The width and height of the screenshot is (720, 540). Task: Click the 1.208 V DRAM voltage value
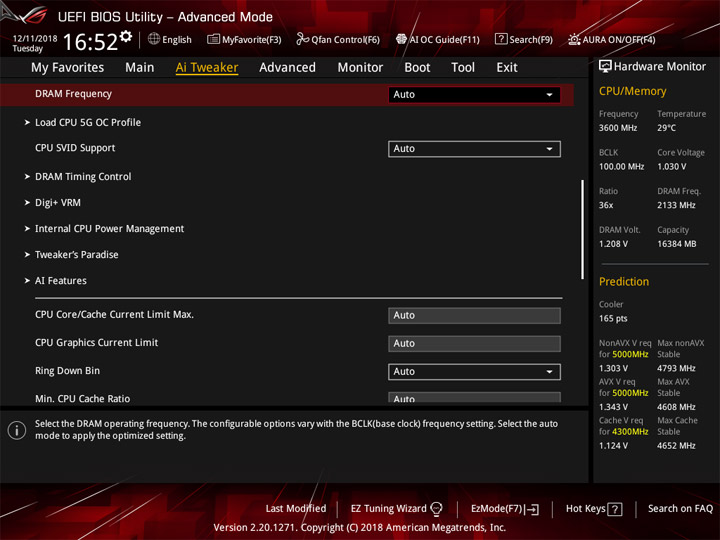coord(613,244)
